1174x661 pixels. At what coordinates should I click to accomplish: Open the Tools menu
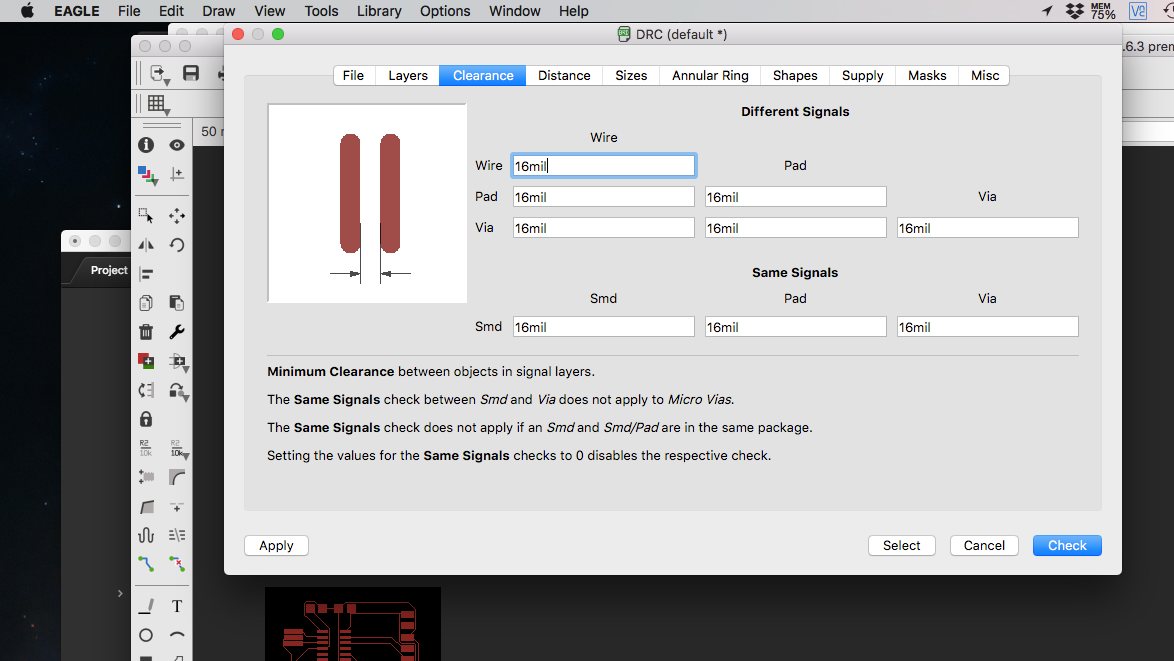point(321,11)
